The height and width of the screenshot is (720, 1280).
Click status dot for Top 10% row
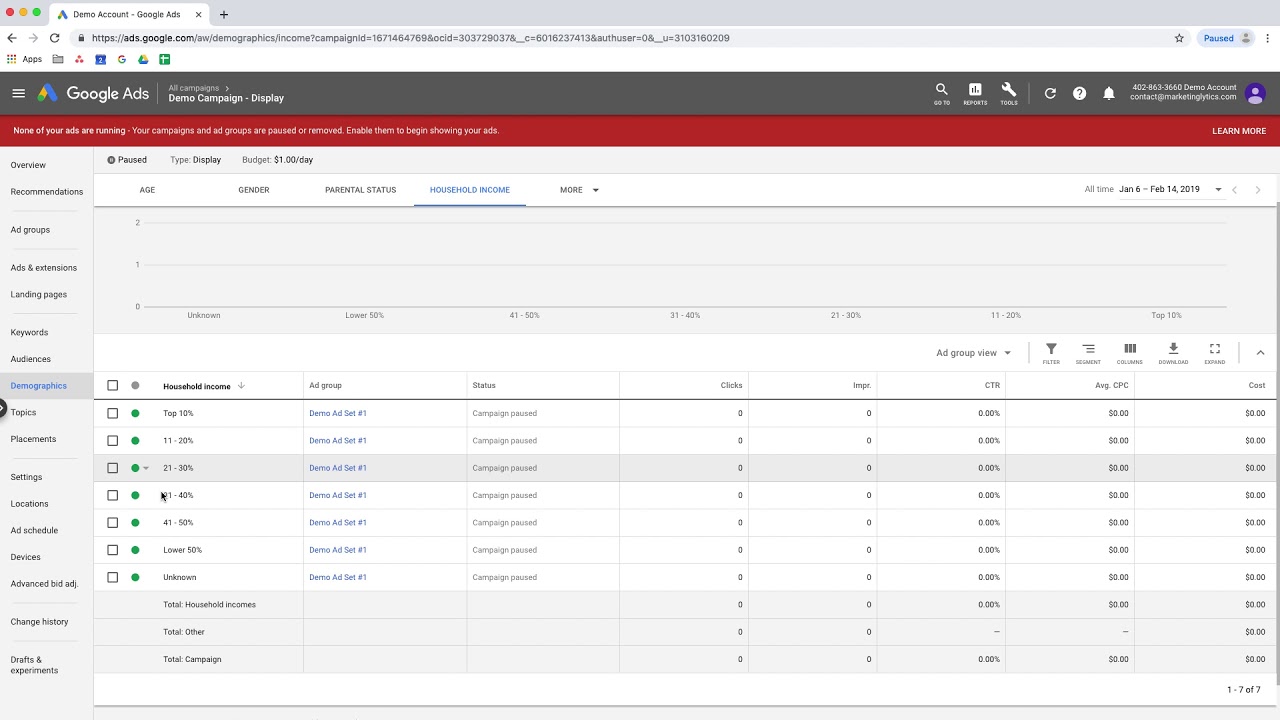click(135, 413)
